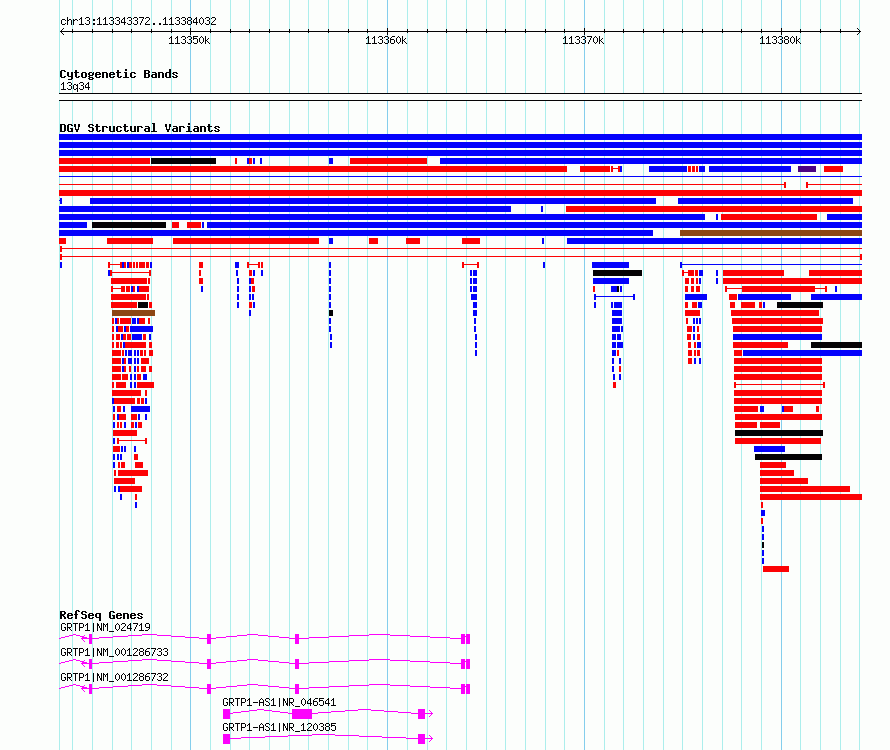Click the chr13:113343372..113384032 coordinate label
This screenshot has height=750, width=890.
[x=138, y=22]
